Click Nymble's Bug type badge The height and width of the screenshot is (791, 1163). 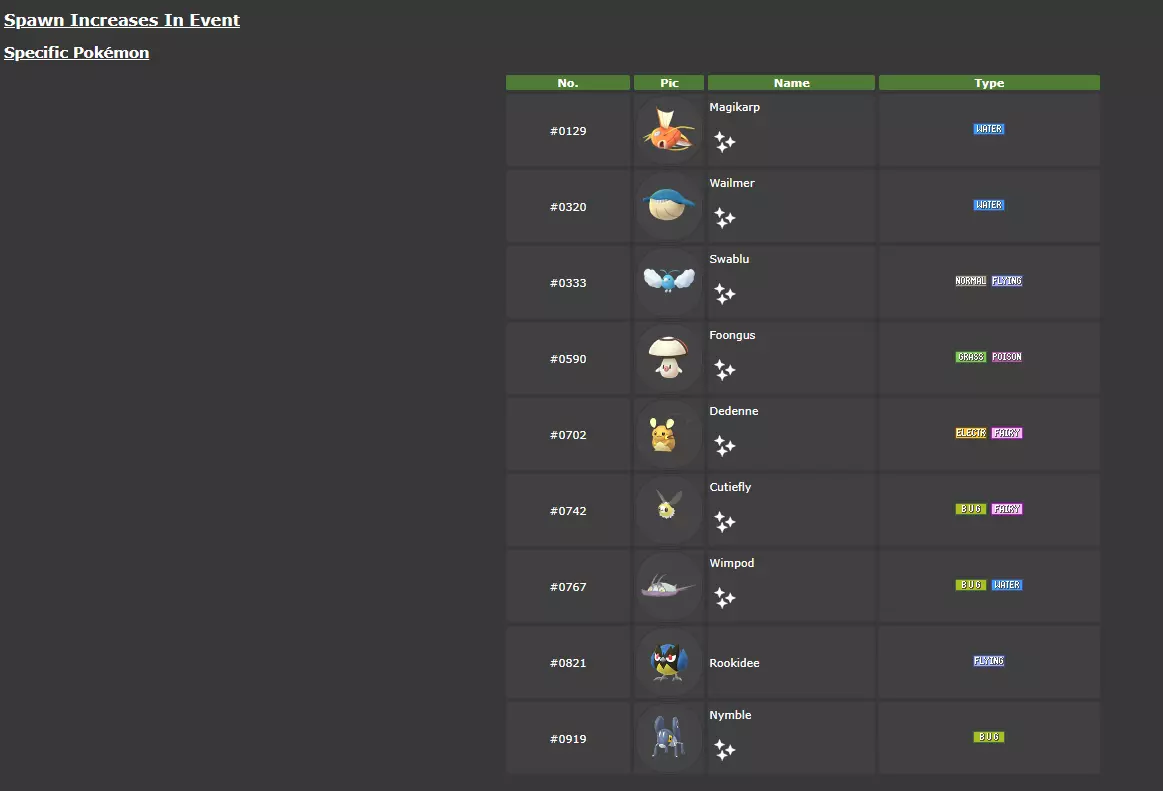pyautogui.click(x=989, y=738)
